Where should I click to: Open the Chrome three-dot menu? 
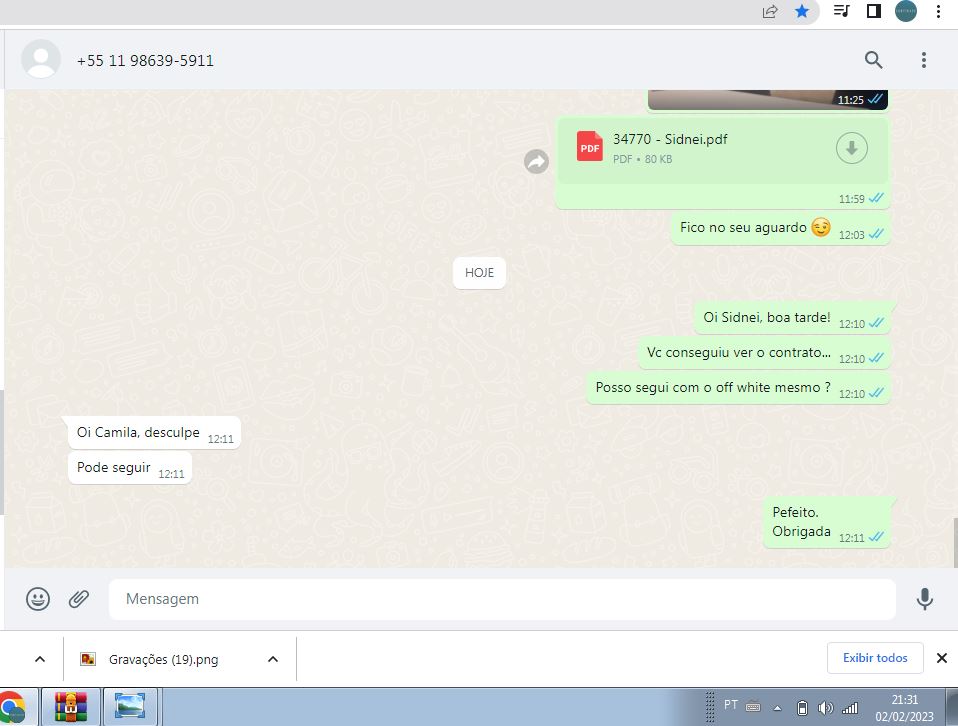[938, 11]
